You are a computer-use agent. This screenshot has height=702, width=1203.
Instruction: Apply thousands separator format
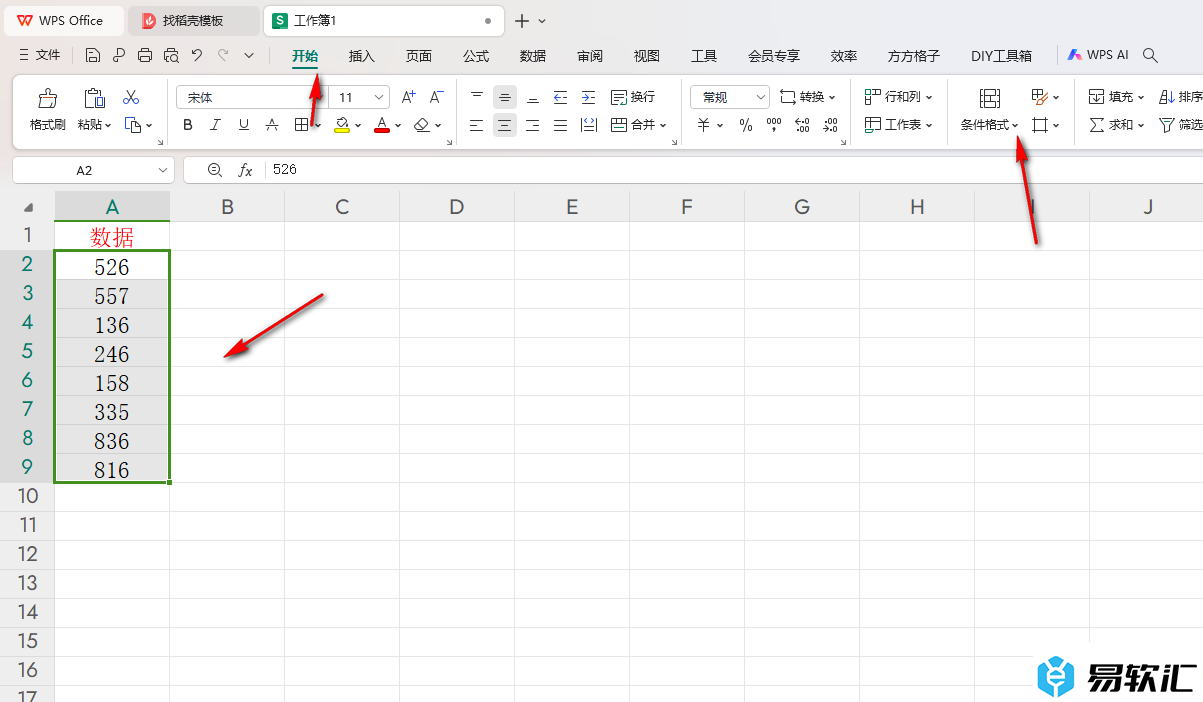774,125
